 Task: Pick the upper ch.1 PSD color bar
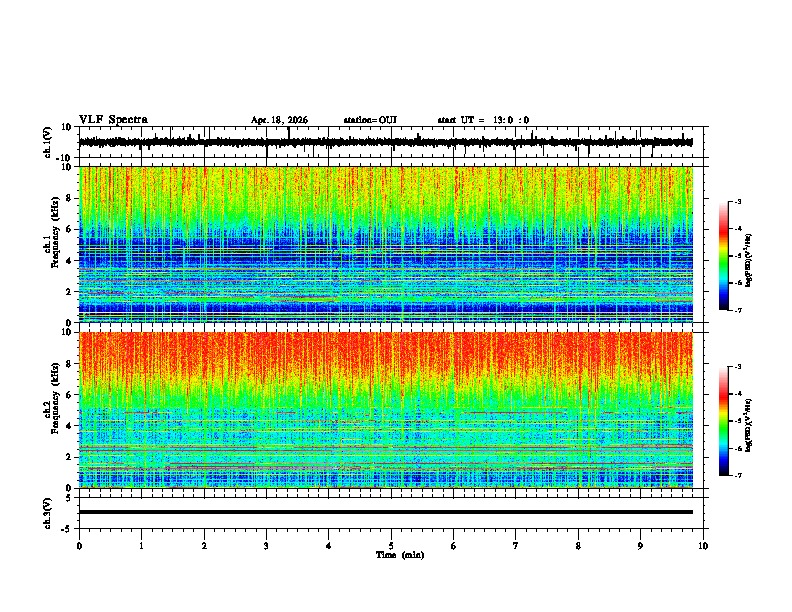(723, 256)
